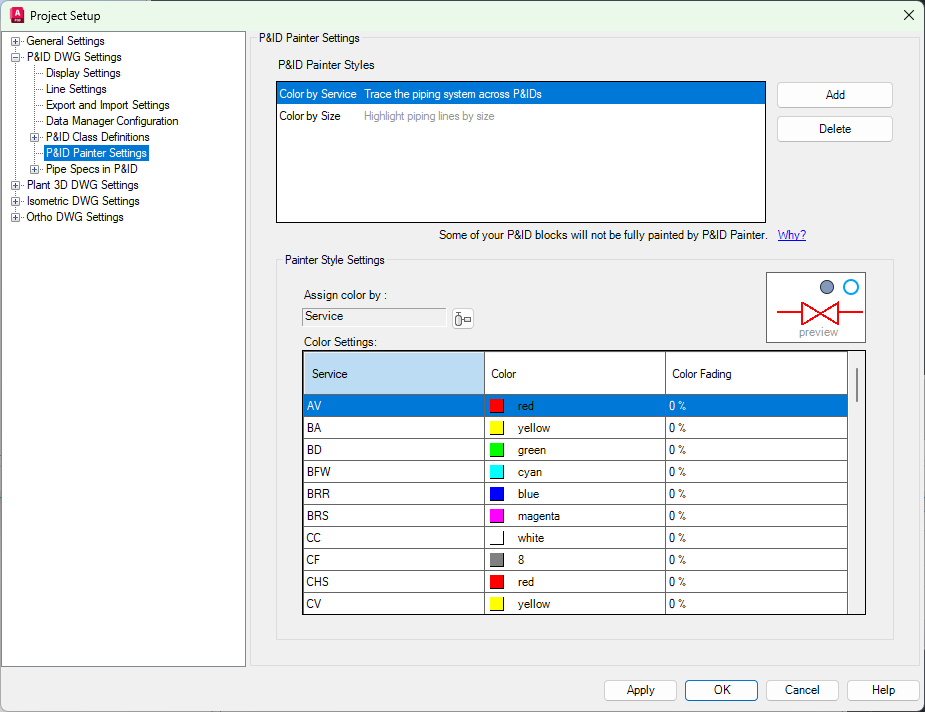Click the red swatch for AV
925x712 pixels.
click(x=497, y=406)
